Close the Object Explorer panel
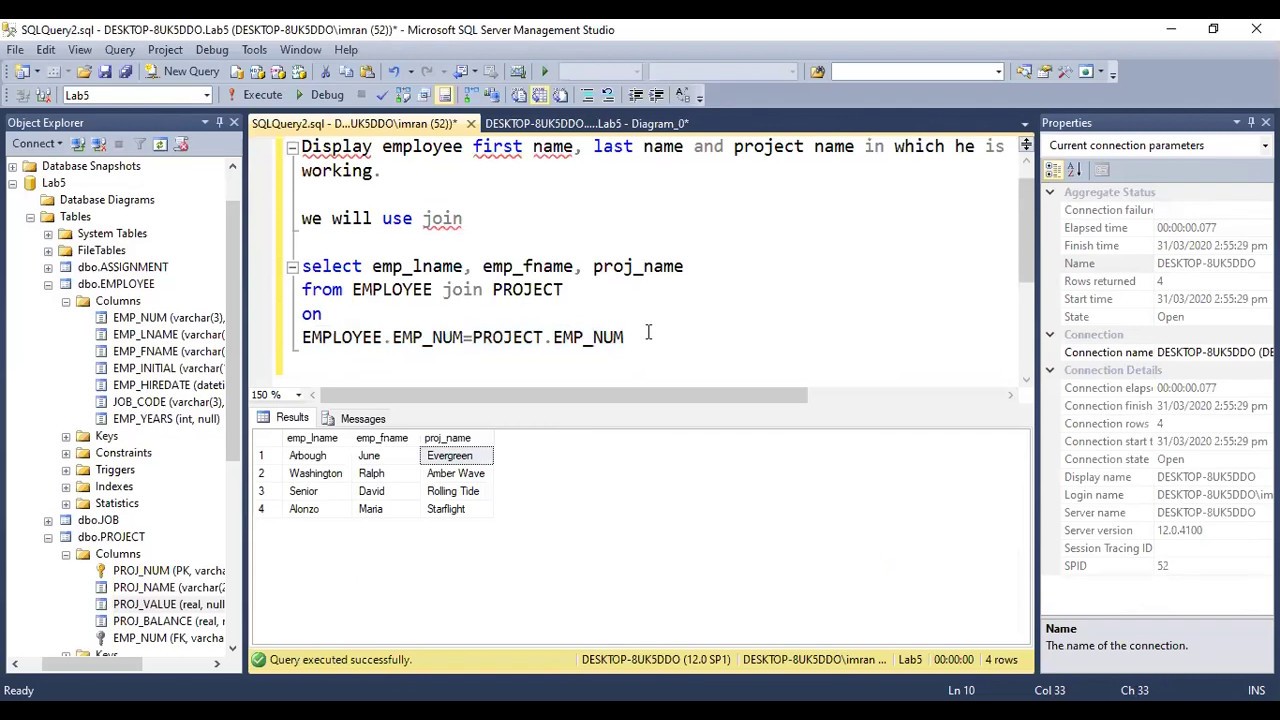Viewport: 1280px width, 720px height. click(x=234, y=122)
